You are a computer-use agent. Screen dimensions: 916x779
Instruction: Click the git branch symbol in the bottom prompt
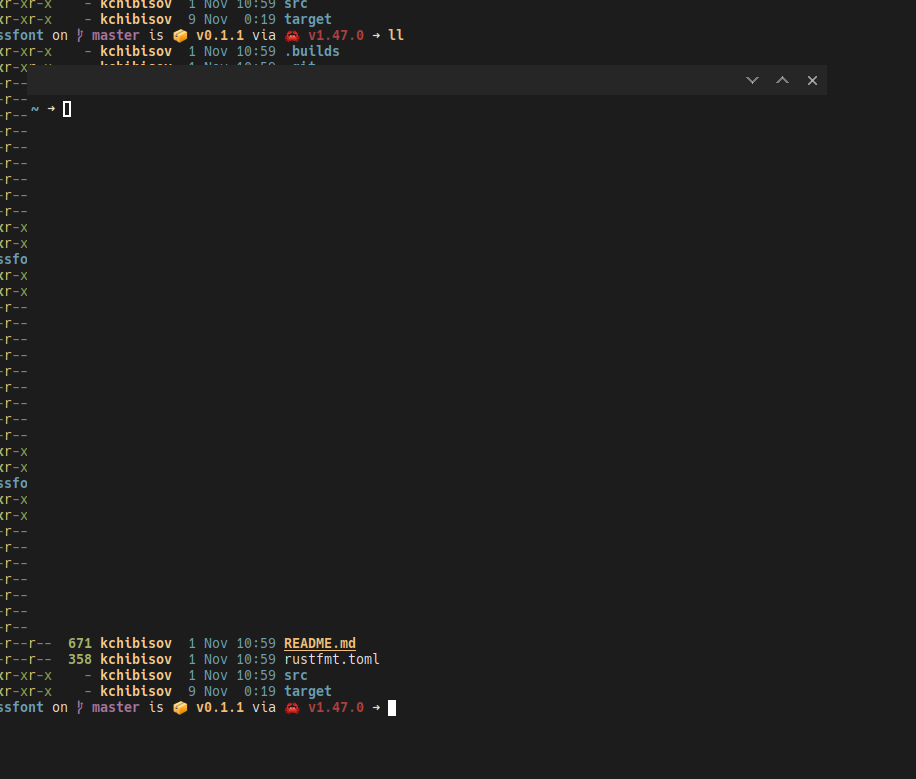coord(80,708)
